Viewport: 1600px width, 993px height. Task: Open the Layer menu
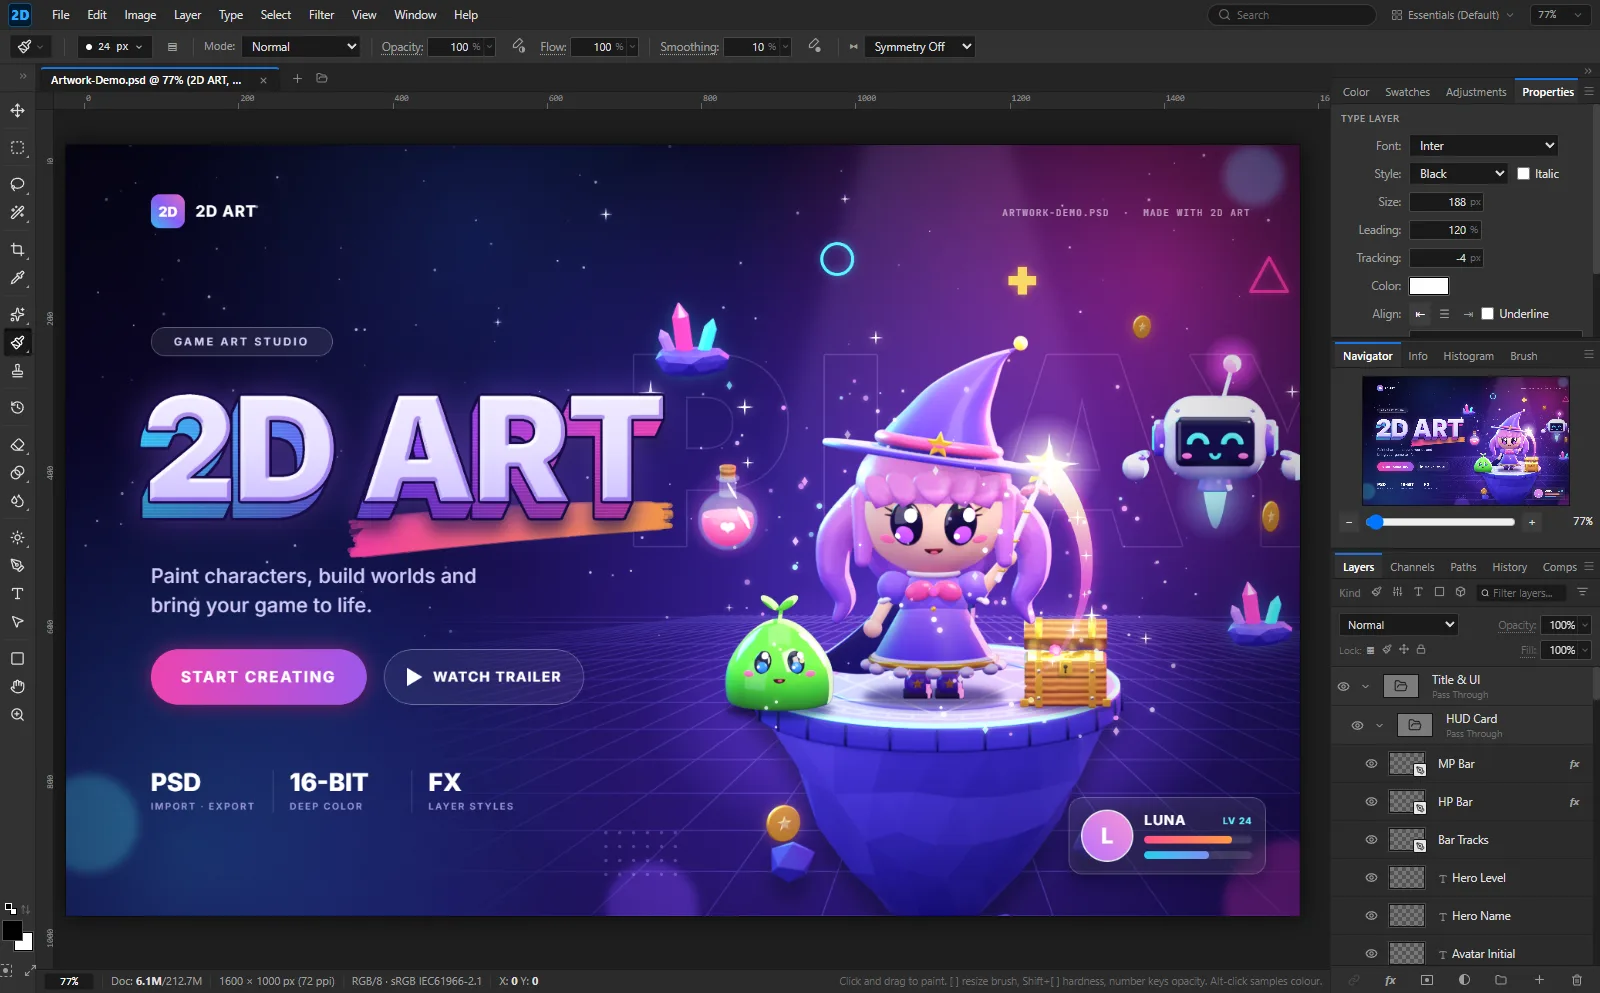tap(187, 15)
